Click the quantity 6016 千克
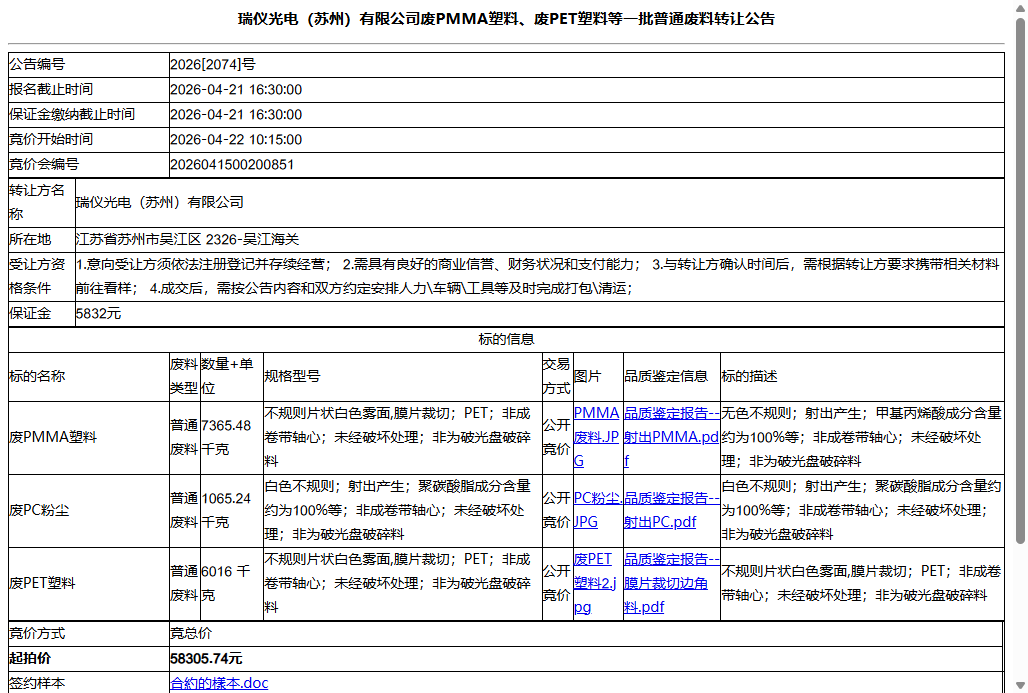 [226, 583]
